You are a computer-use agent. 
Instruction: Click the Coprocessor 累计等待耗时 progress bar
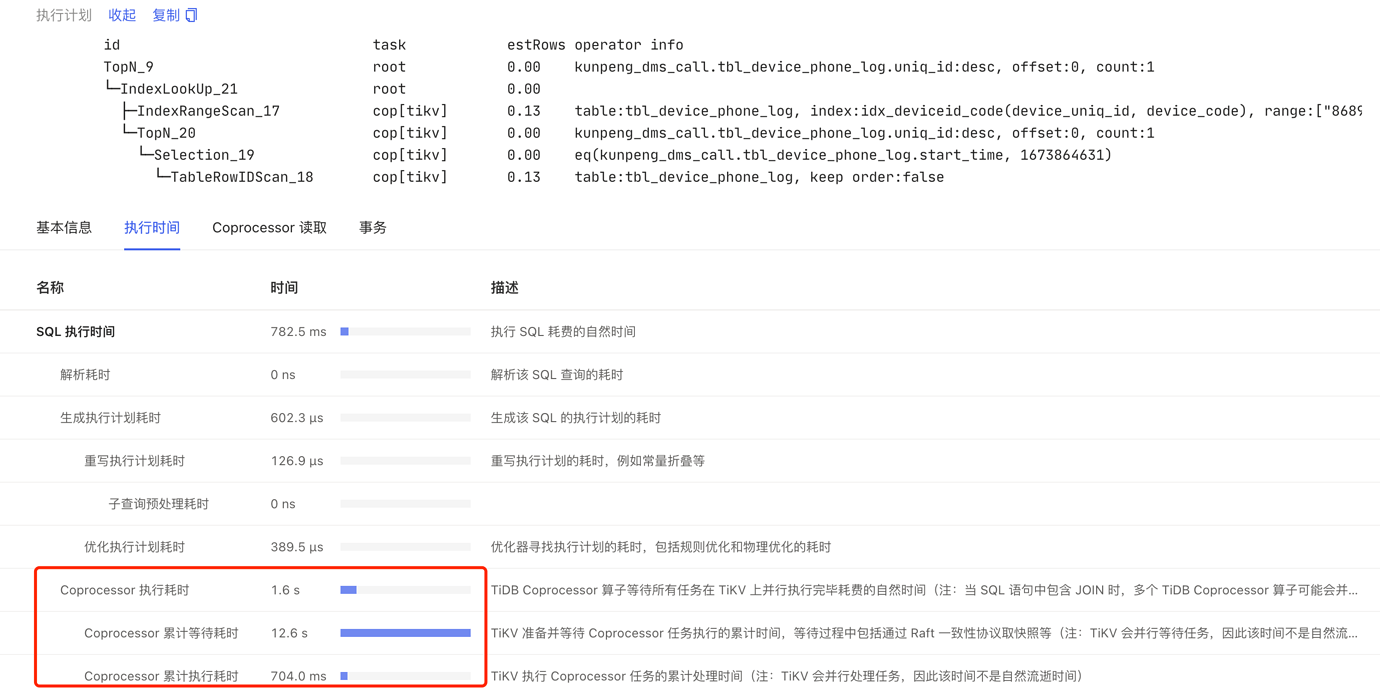click(405, 633)
